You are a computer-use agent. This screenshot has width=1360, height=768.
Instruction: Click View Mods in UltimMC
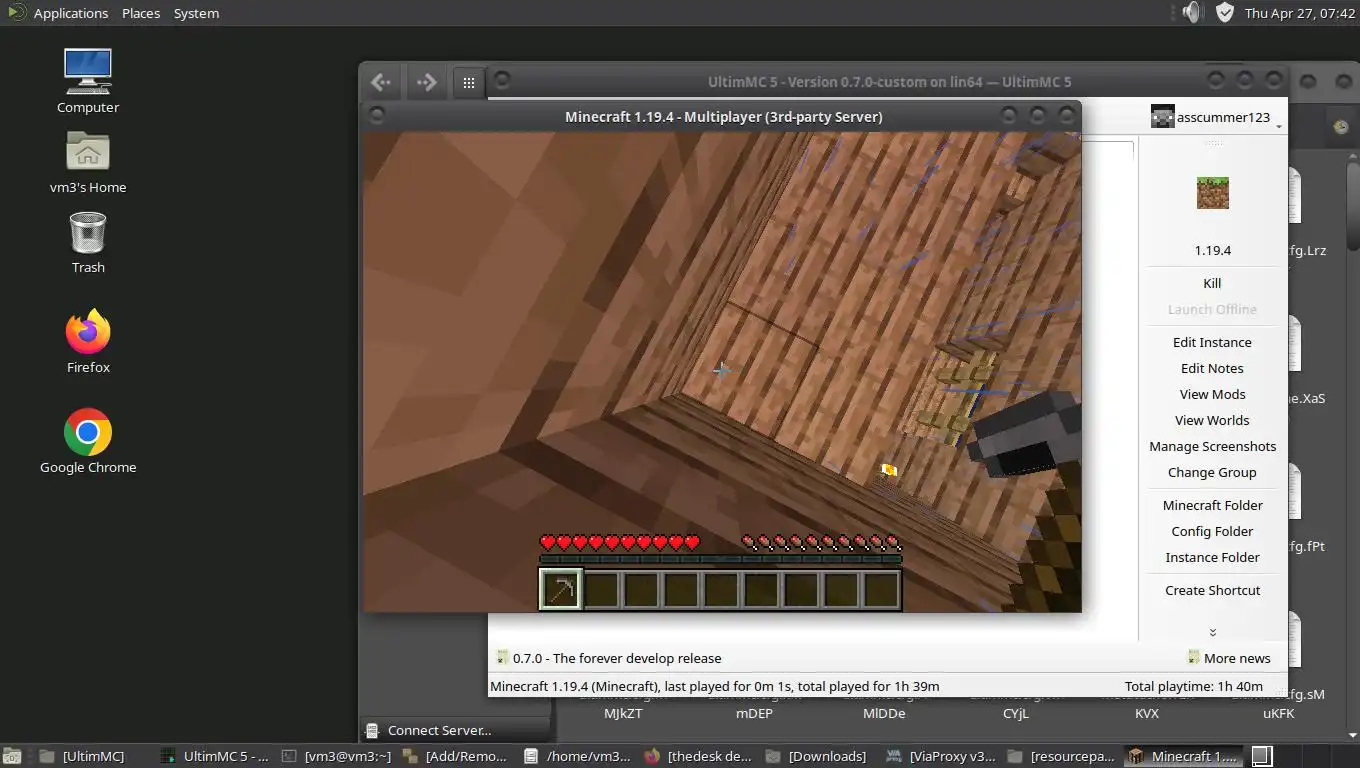tap(1212, 394)
